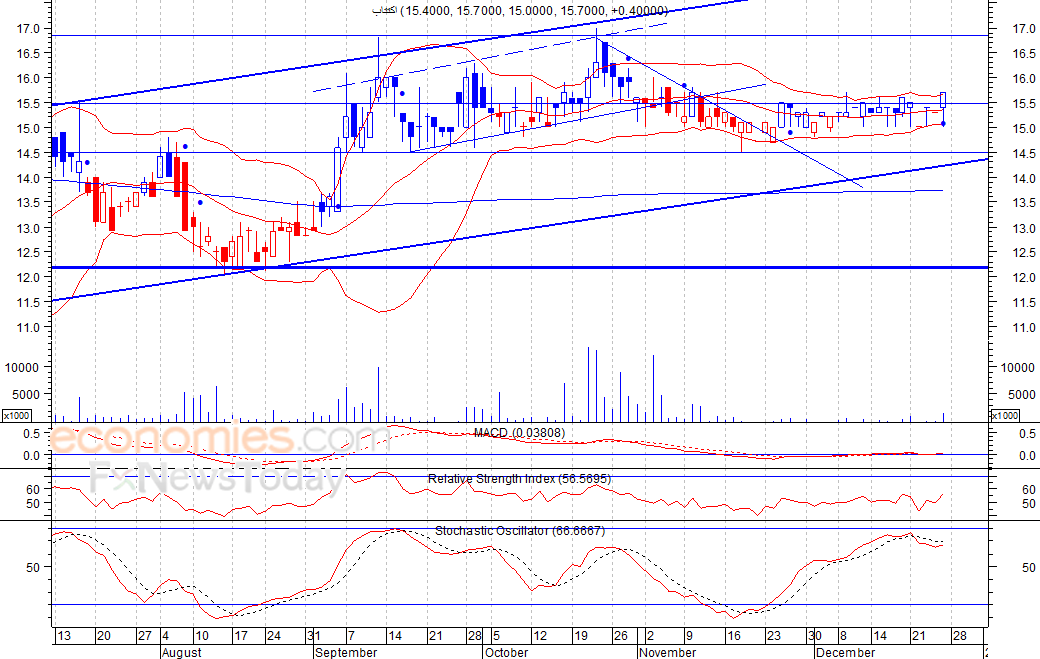1040x659 pixels.
Task: Click the 5000 volume label on right axis
Action: (x=1021, y=394)
